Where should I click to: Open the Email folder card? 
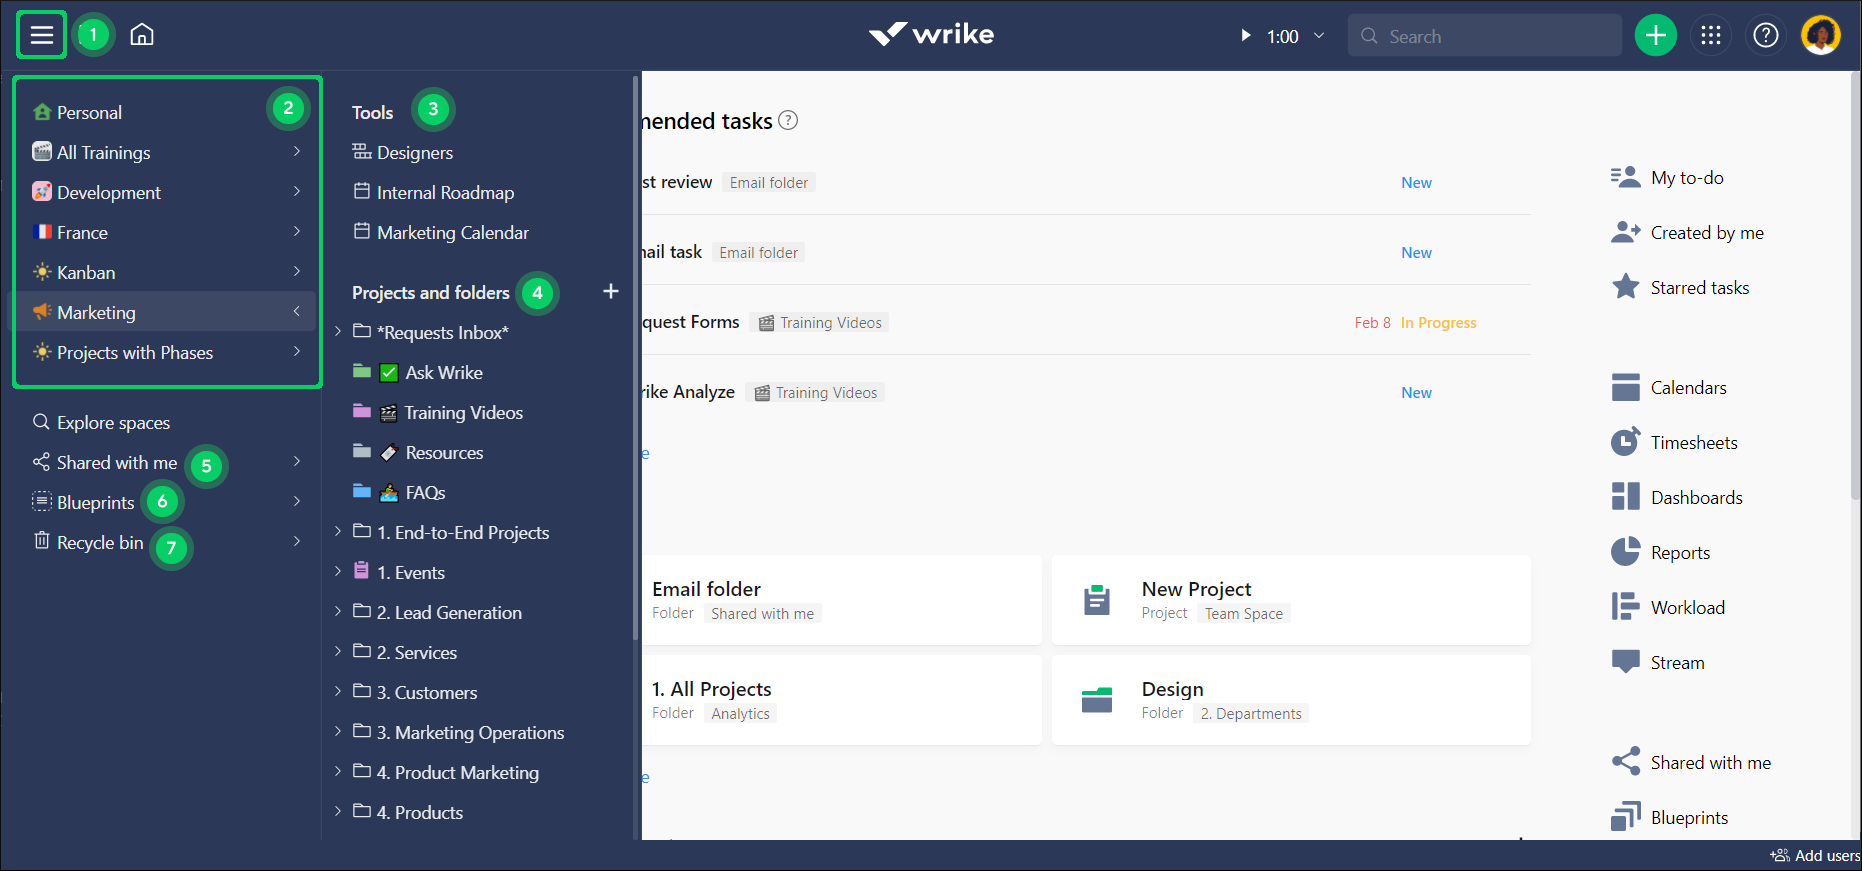(841, 600)
